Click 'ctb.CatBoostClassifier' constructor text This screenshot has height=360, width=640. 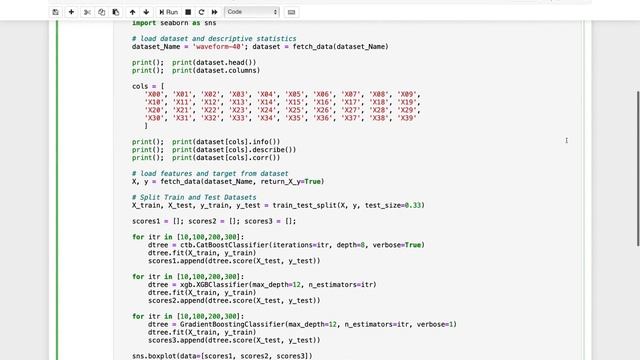click(224, 245)
